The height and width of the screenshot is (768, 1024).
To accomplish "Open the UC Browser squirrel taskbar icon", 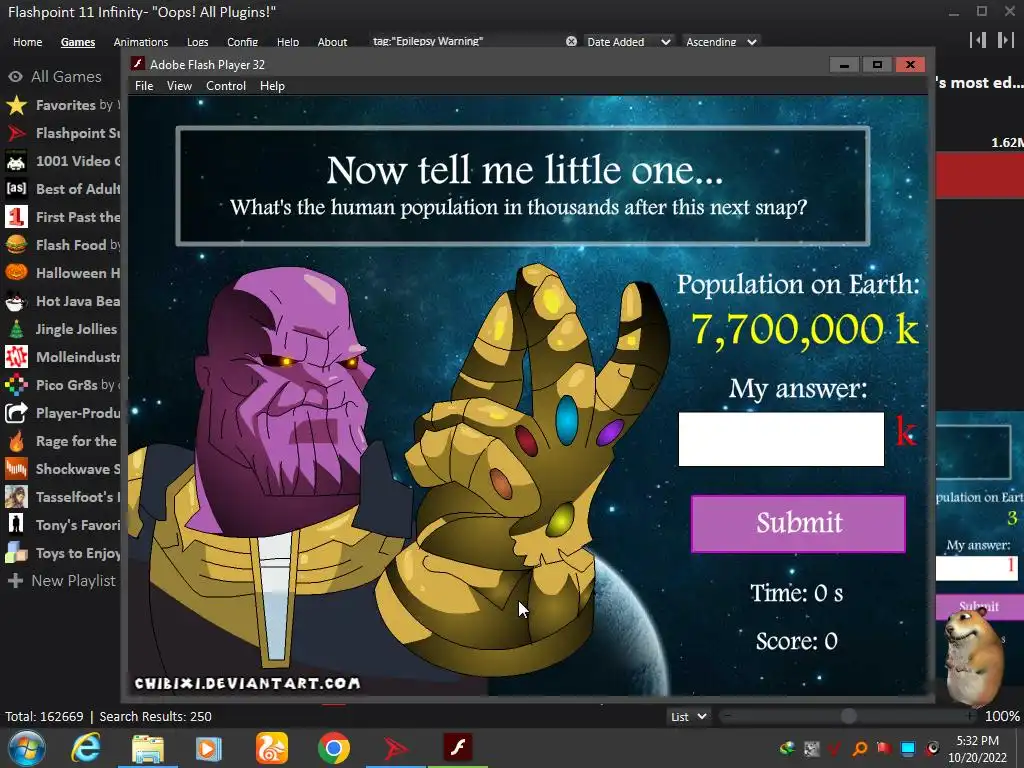I will click(x=272, y=748).
